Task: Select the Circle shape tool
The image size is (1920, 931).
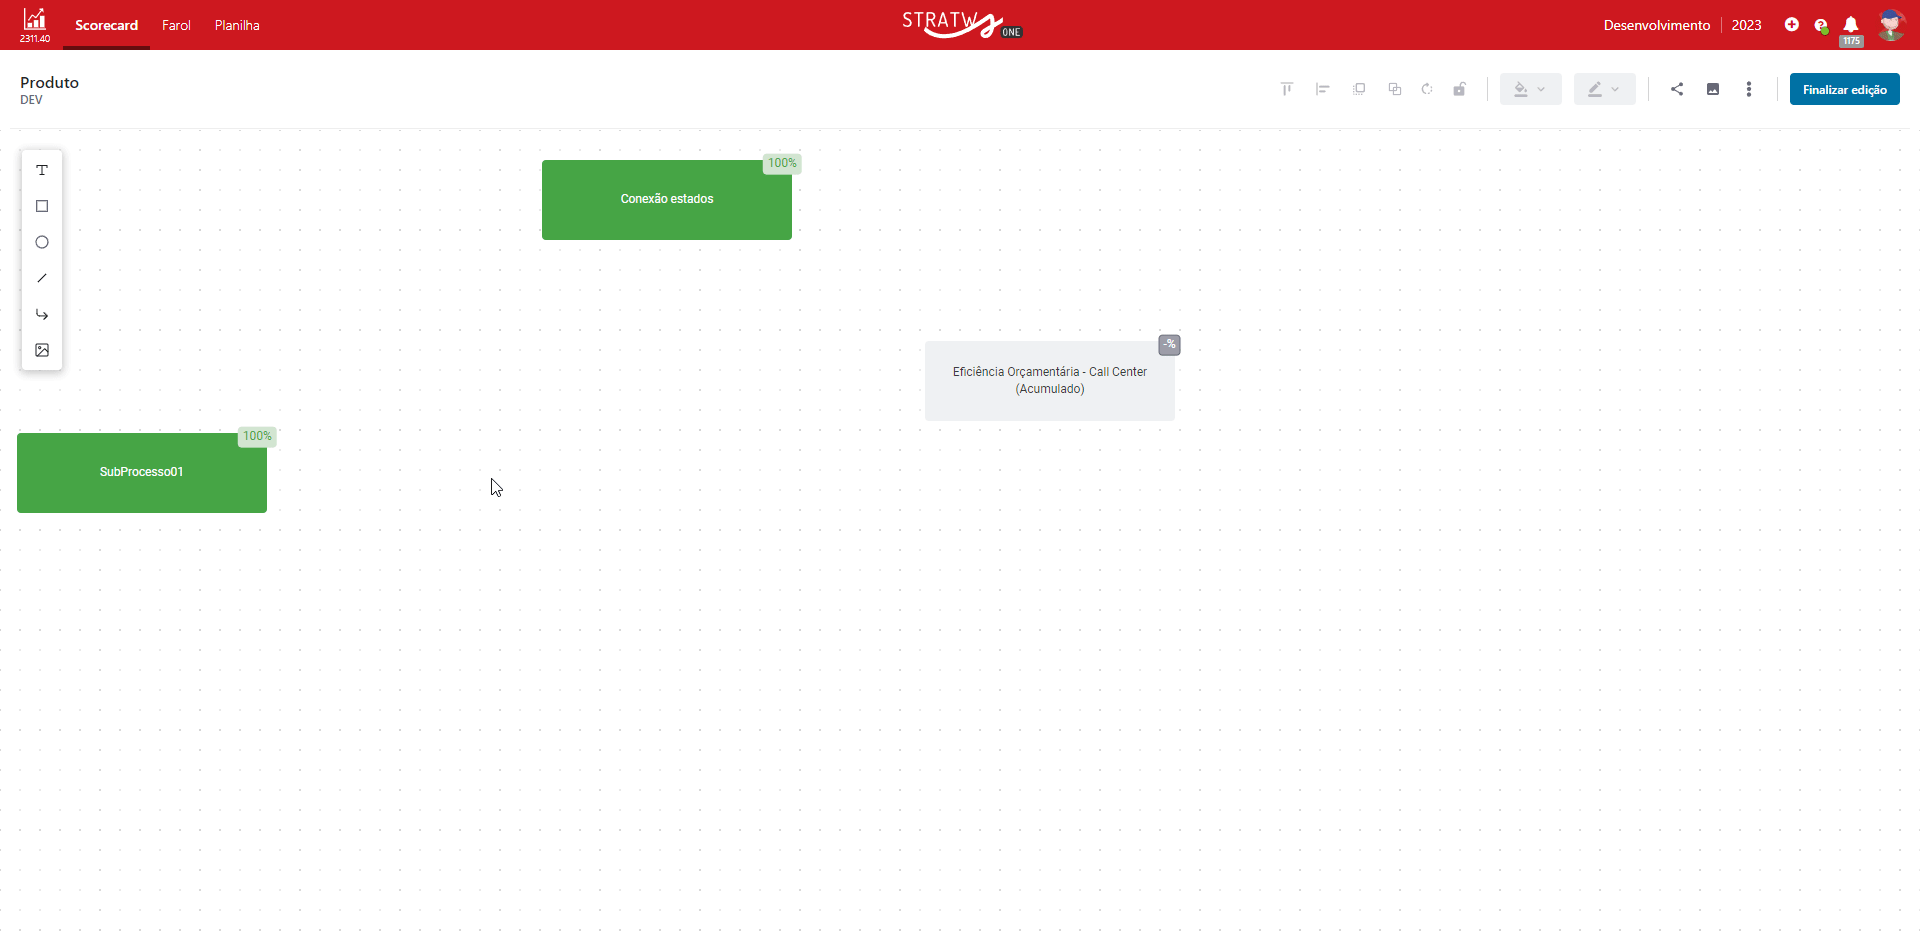Action: (x=42, y=242)
